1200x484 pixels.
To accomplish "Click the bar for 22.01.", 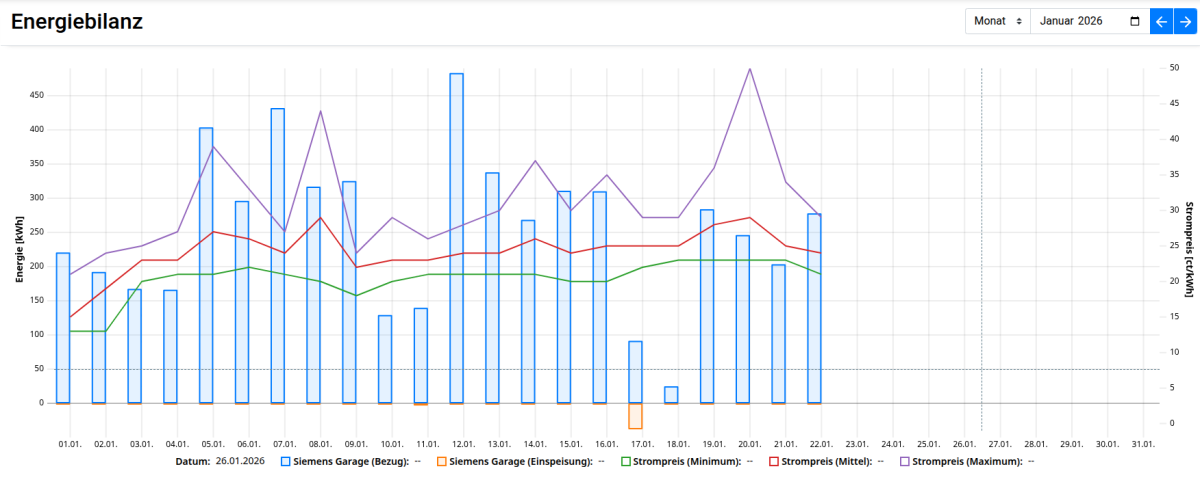I will click(814, 310).
